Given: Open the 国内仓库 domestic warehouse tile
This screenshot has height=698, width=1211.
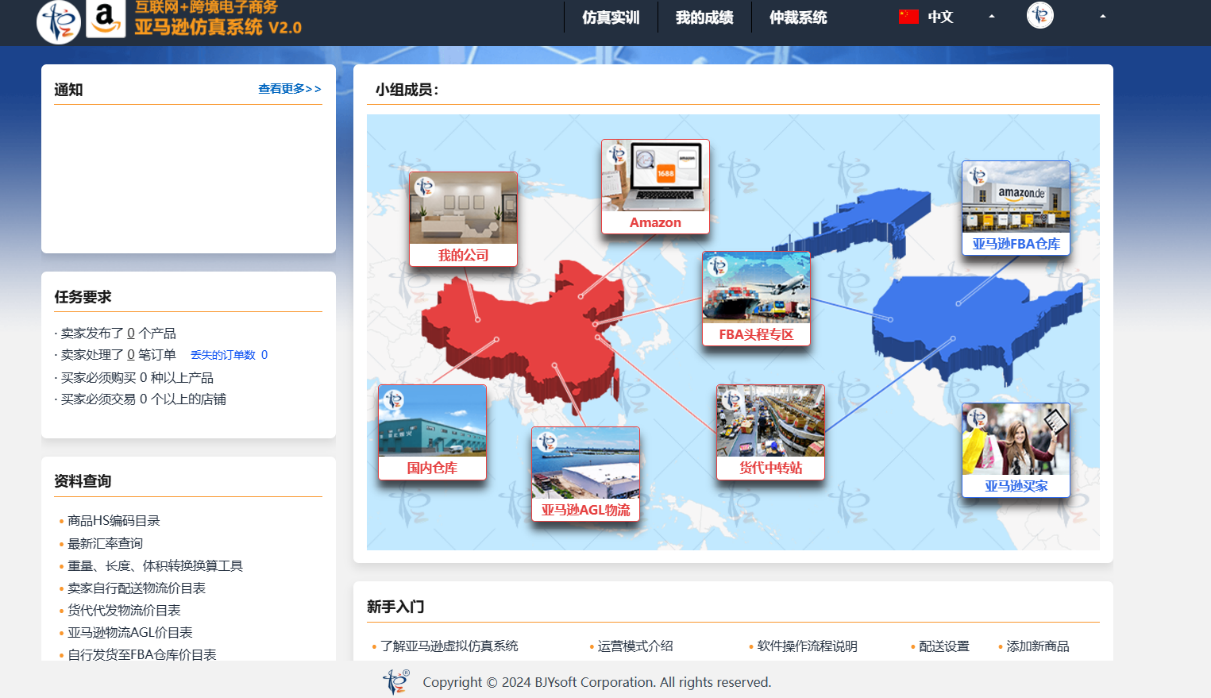Looking at the screenshot, I should tap(432, 432).
